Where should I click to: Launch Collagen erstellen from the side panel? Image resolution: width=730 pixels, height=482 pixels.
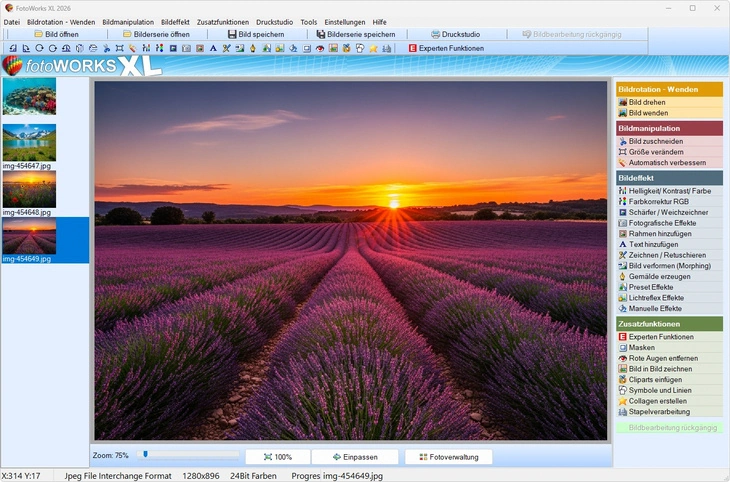[x=657, y=401]
